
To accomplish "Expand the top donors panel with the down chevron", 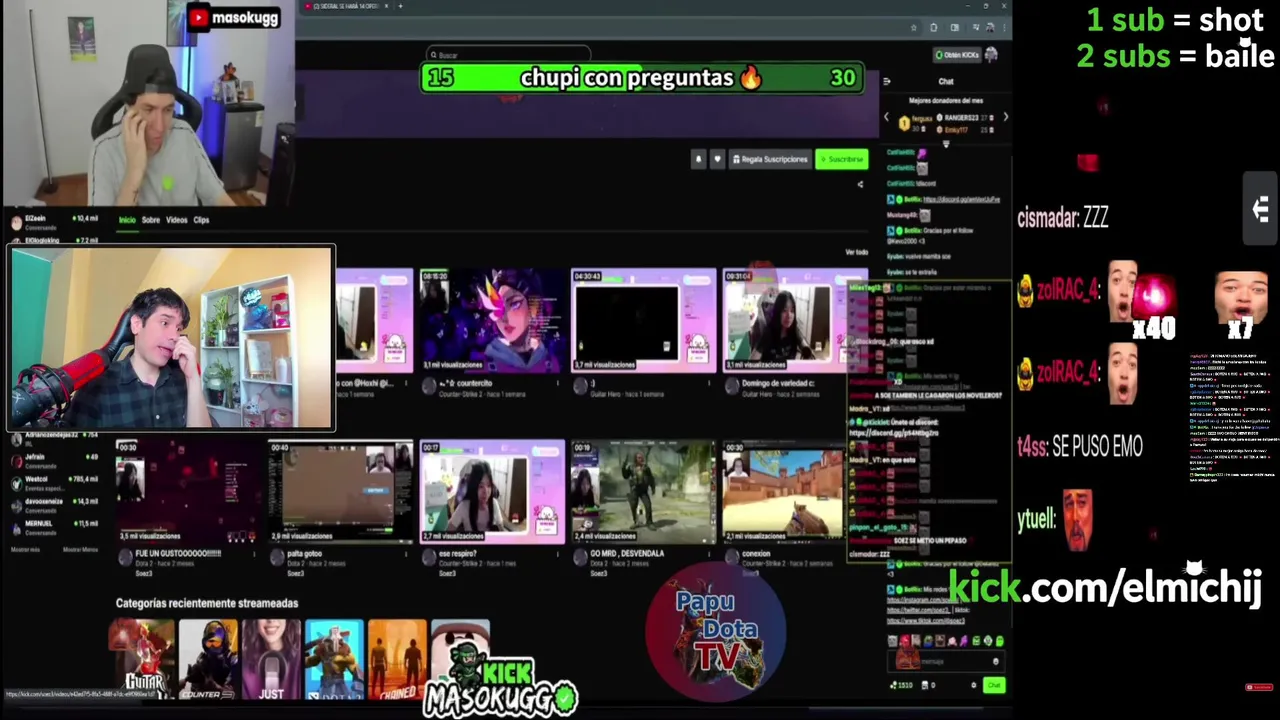I will [x=945, y=144].
